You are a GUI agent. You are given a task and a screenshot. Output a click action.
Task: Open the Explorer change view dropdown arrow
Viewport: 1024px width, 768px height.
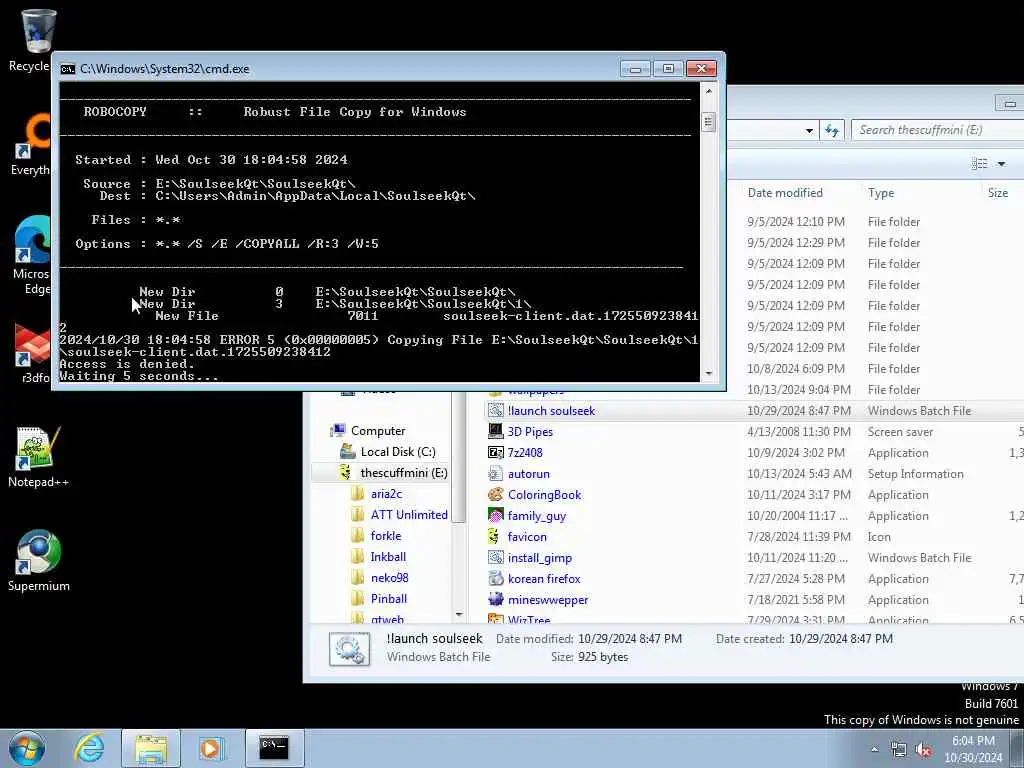click(x=1001, y=164)
